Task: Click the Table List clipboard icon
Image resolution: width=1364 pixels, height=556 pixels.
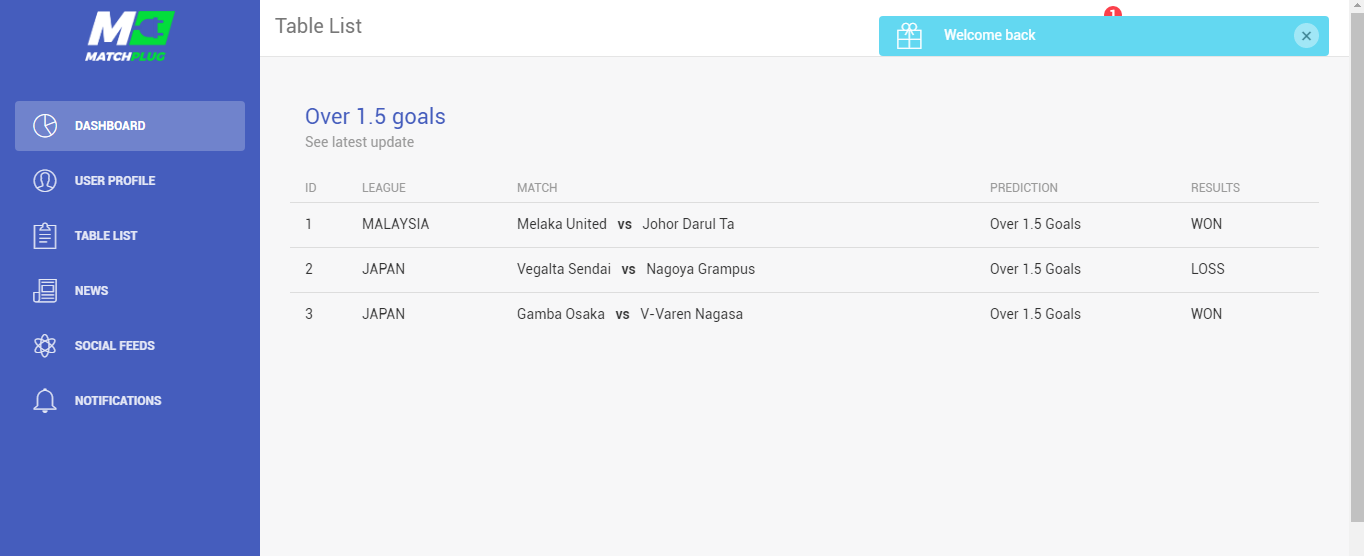Action: (45, 236)
